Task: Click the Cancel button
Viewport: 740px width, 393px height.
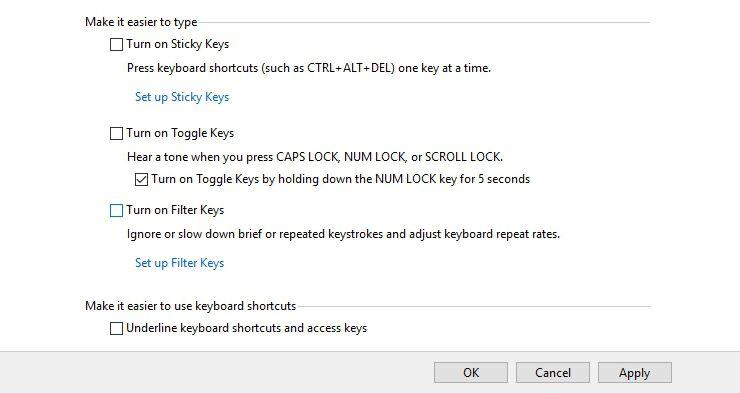Action: click(553, 373)
